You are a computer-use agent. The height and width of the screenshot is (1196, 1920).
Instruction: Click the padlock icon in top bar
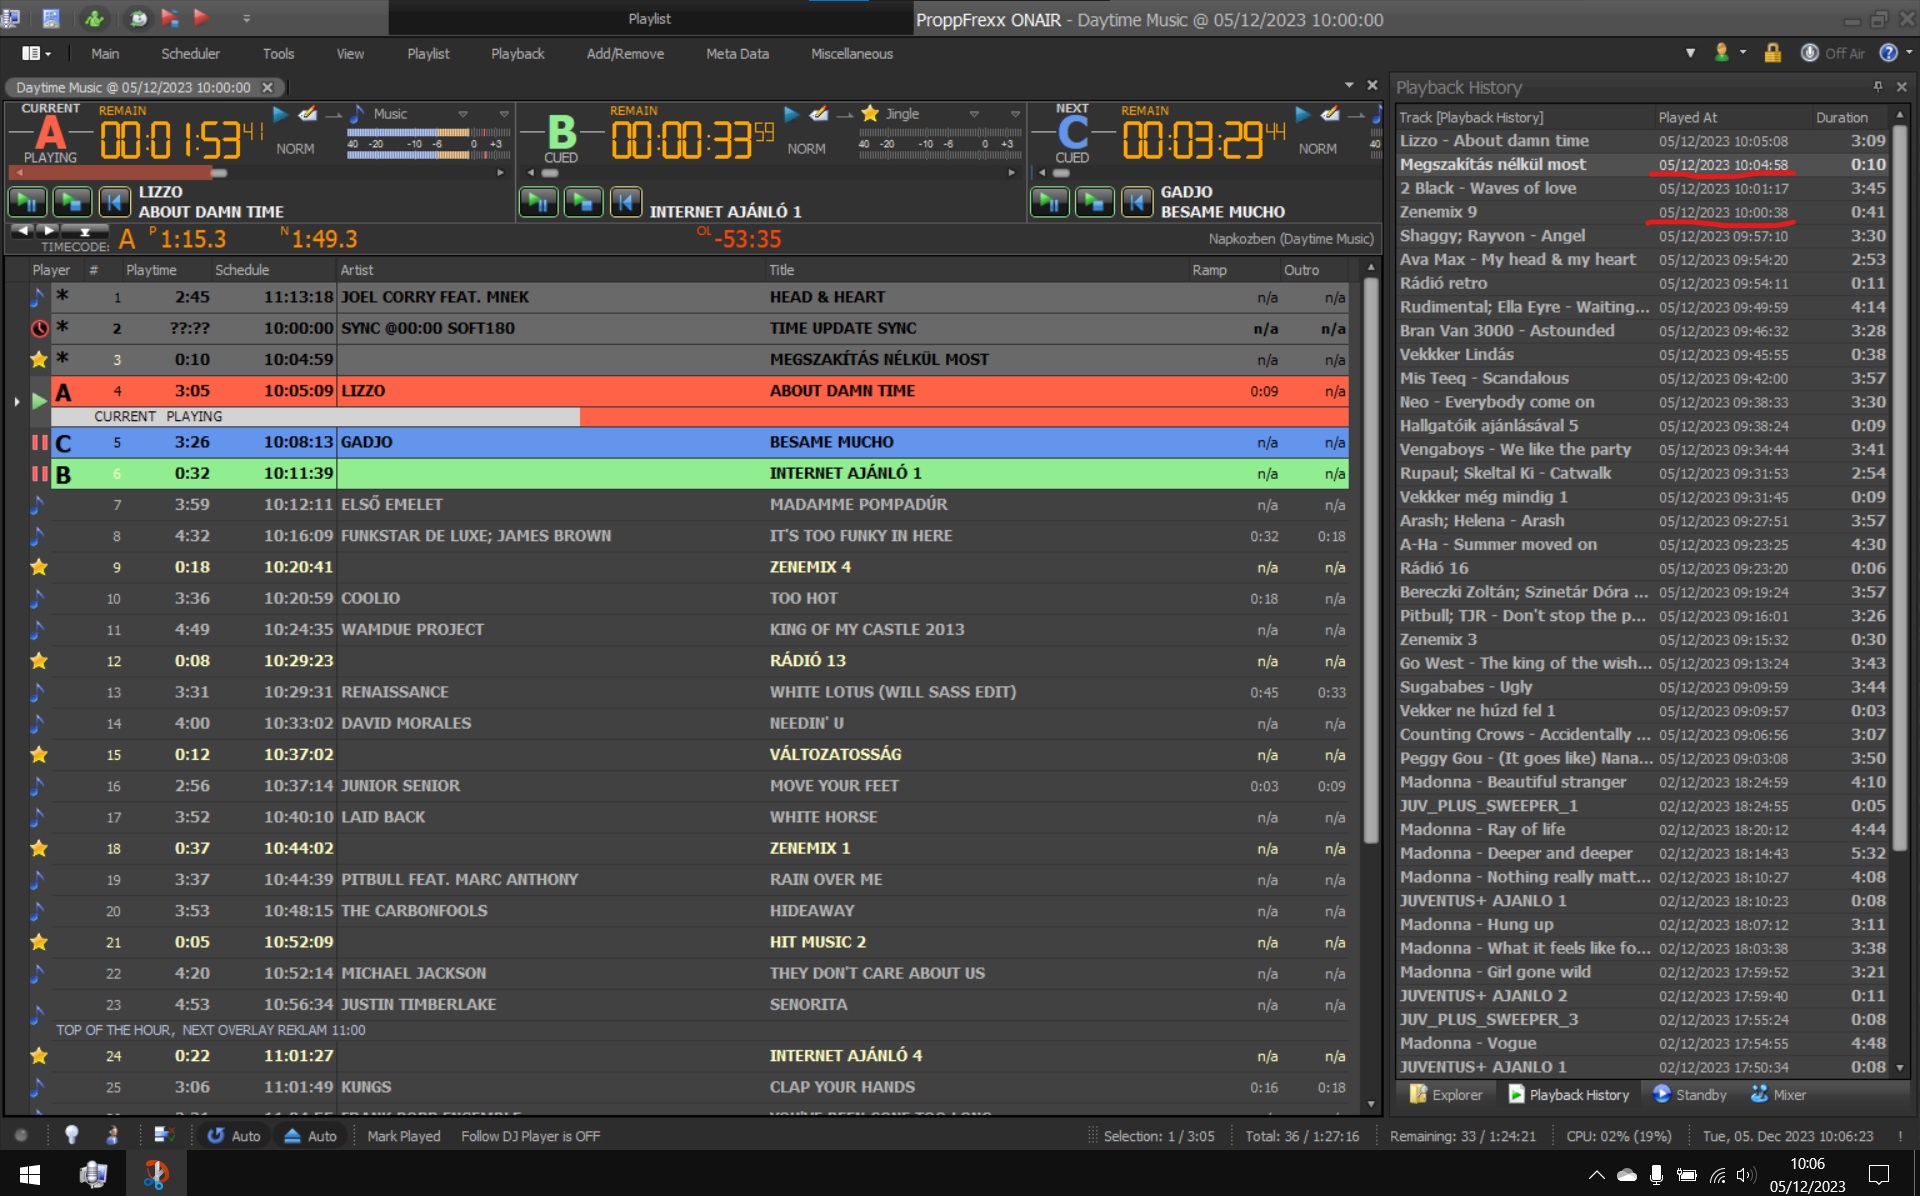1772,53
